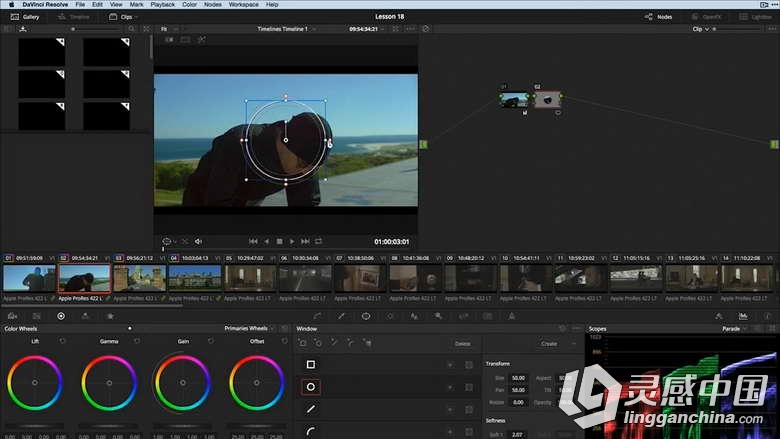Open the Timelines Timeline 1 dropdown
Screen dimensions: 780x439
(x=286, y=29)
